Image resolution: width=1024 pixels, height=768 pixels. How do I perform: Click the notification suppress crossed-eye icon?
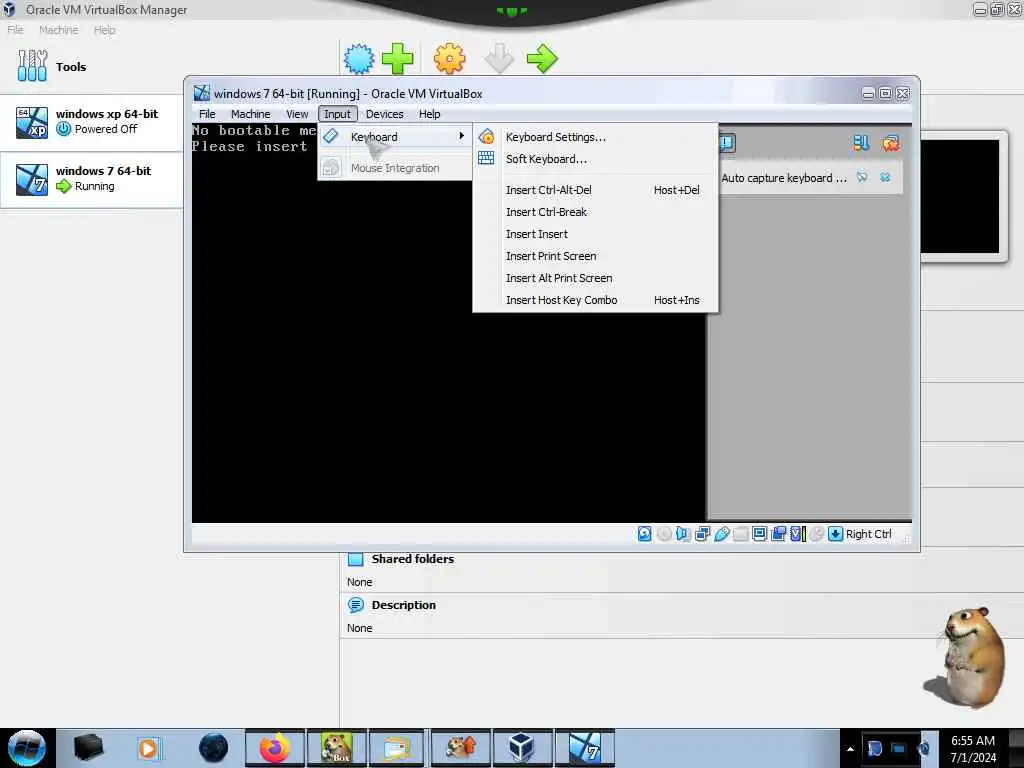(x=862, y=177)
